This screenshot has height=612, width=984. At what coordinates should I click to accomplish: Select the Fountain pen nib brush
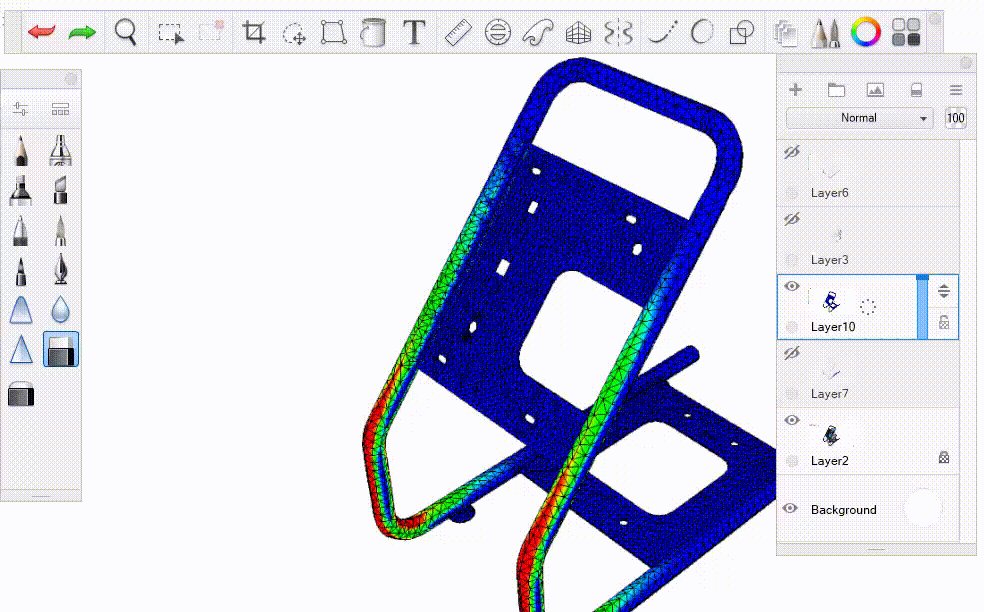click(x=60, y=269)
